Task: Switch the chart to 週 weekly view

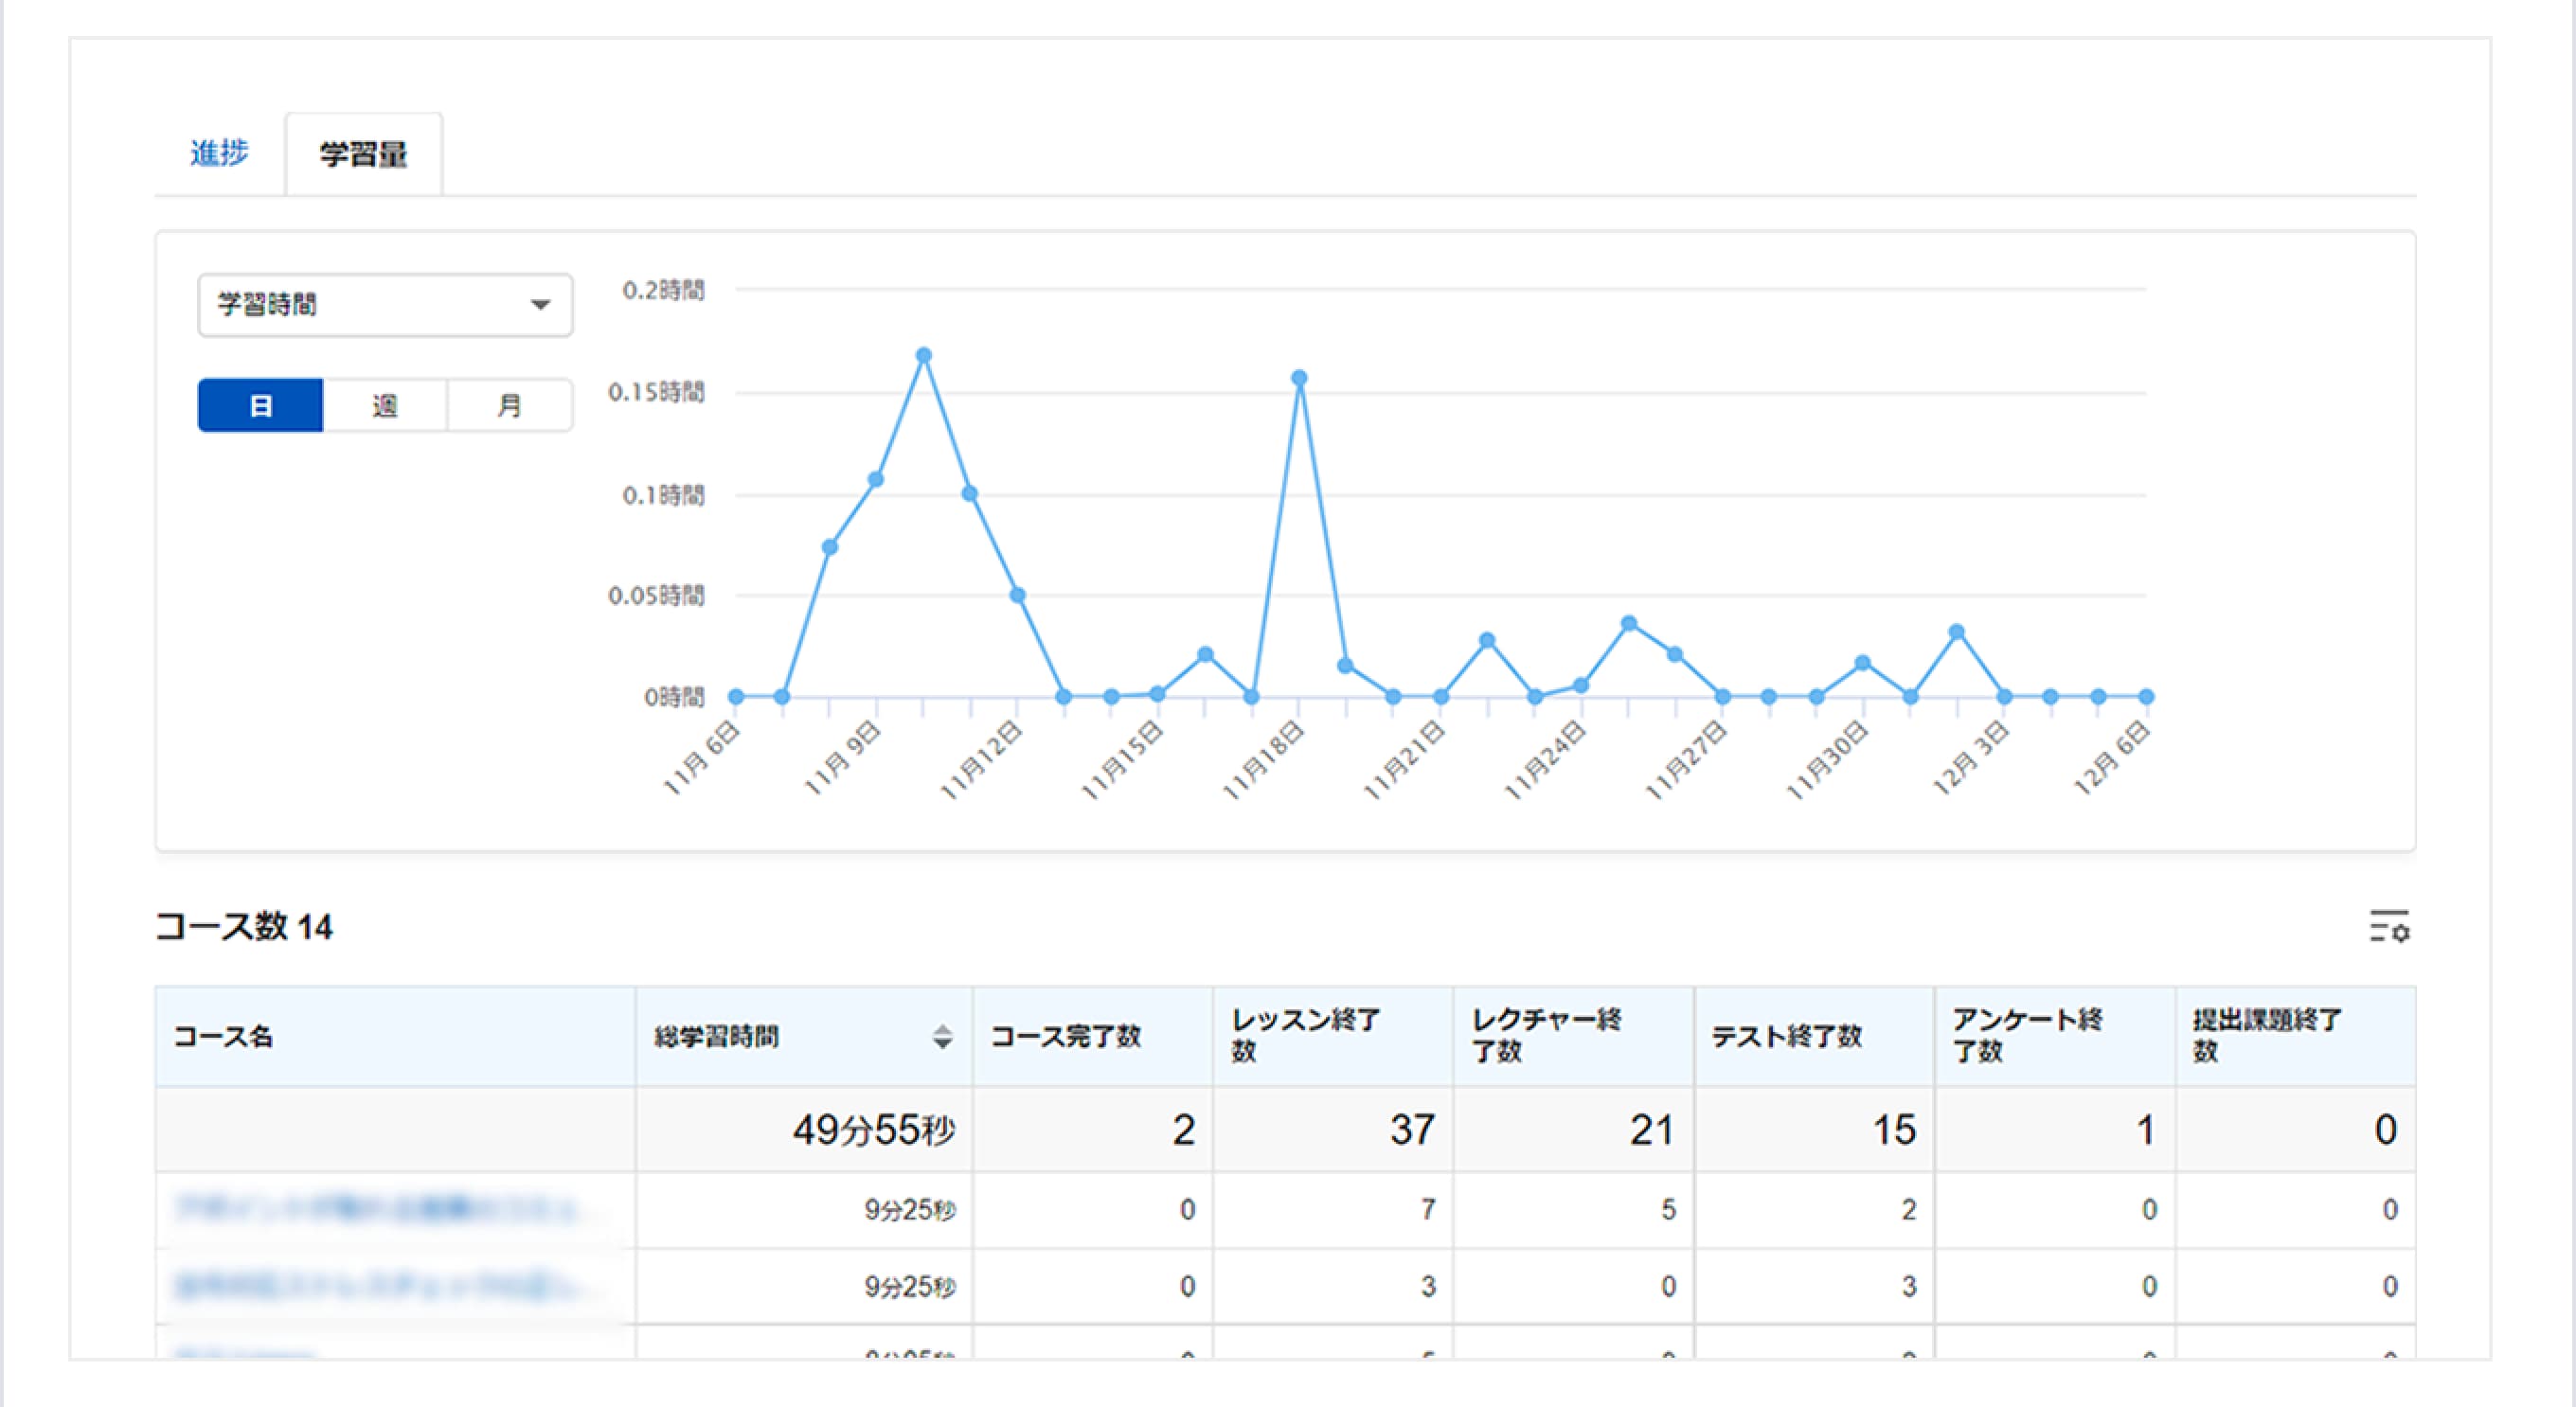Action: [385, 405]
